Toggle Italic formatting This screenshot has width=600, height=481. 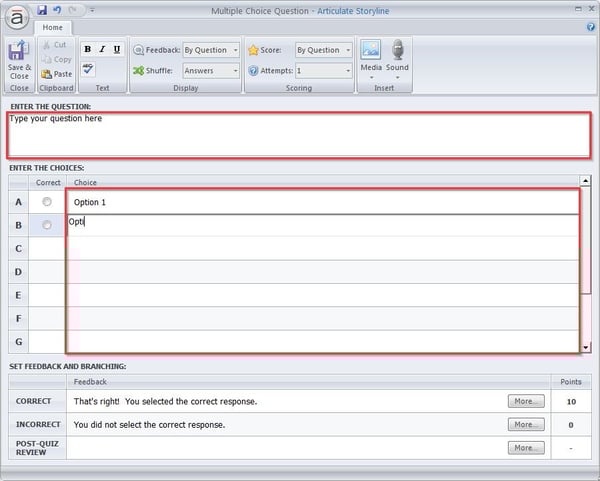click(x=102, y=49)
